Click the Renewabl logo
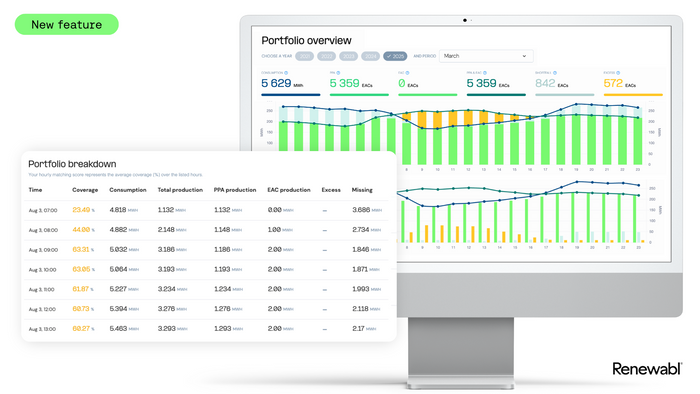This screenshot has width=700, height=394. pos(647,369)
